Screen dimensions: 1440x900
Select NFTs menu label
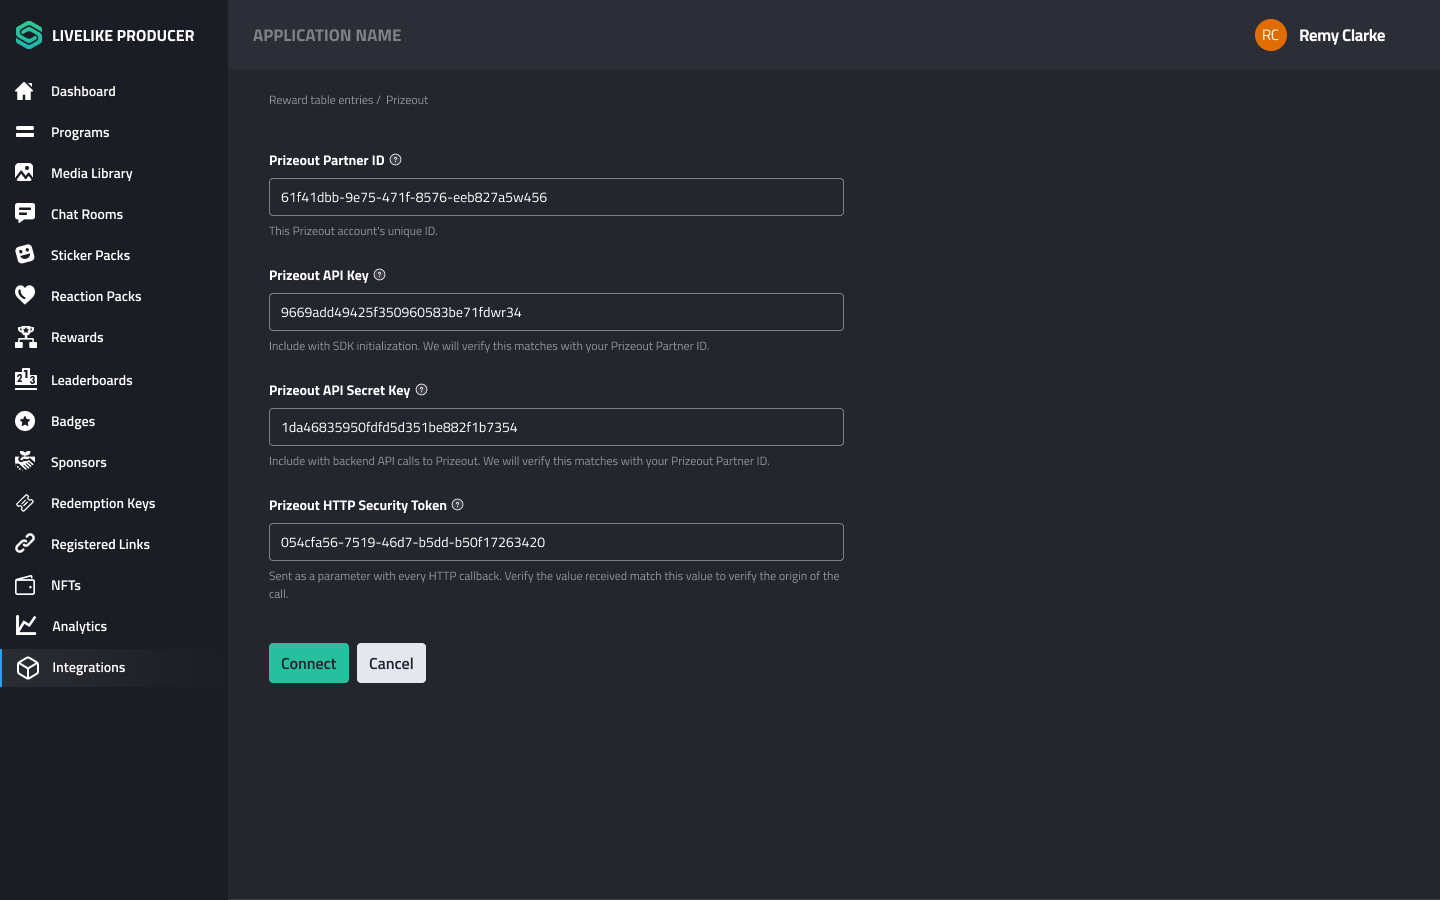[x=66, y=585]
